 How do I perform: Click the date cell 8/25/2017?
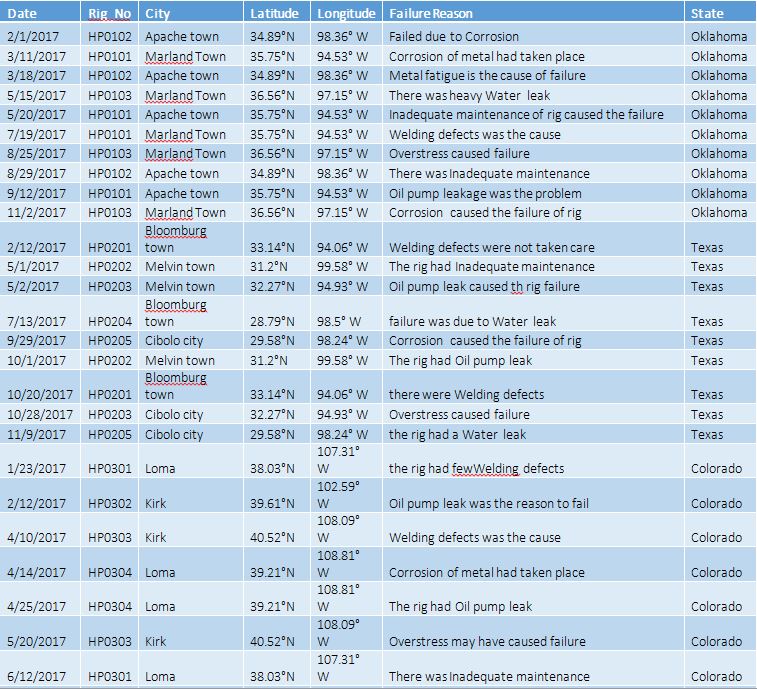click(40, 154)
